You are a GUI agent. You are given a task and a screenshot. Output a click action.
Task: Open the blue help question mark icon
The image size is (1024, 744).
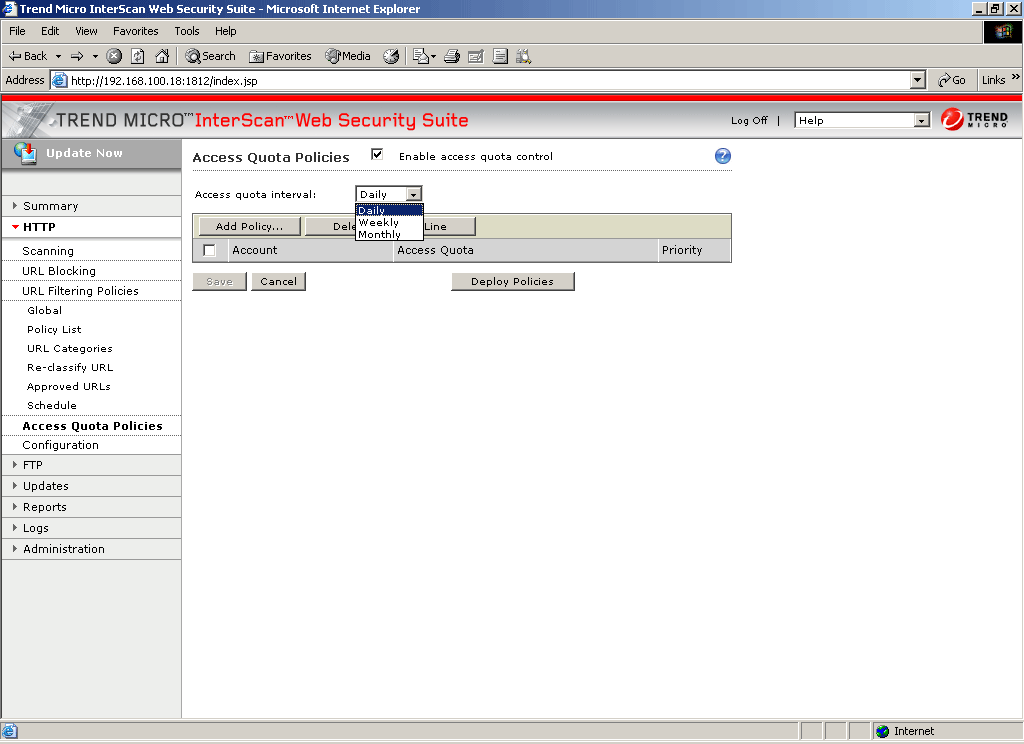[x=723, y=156]
